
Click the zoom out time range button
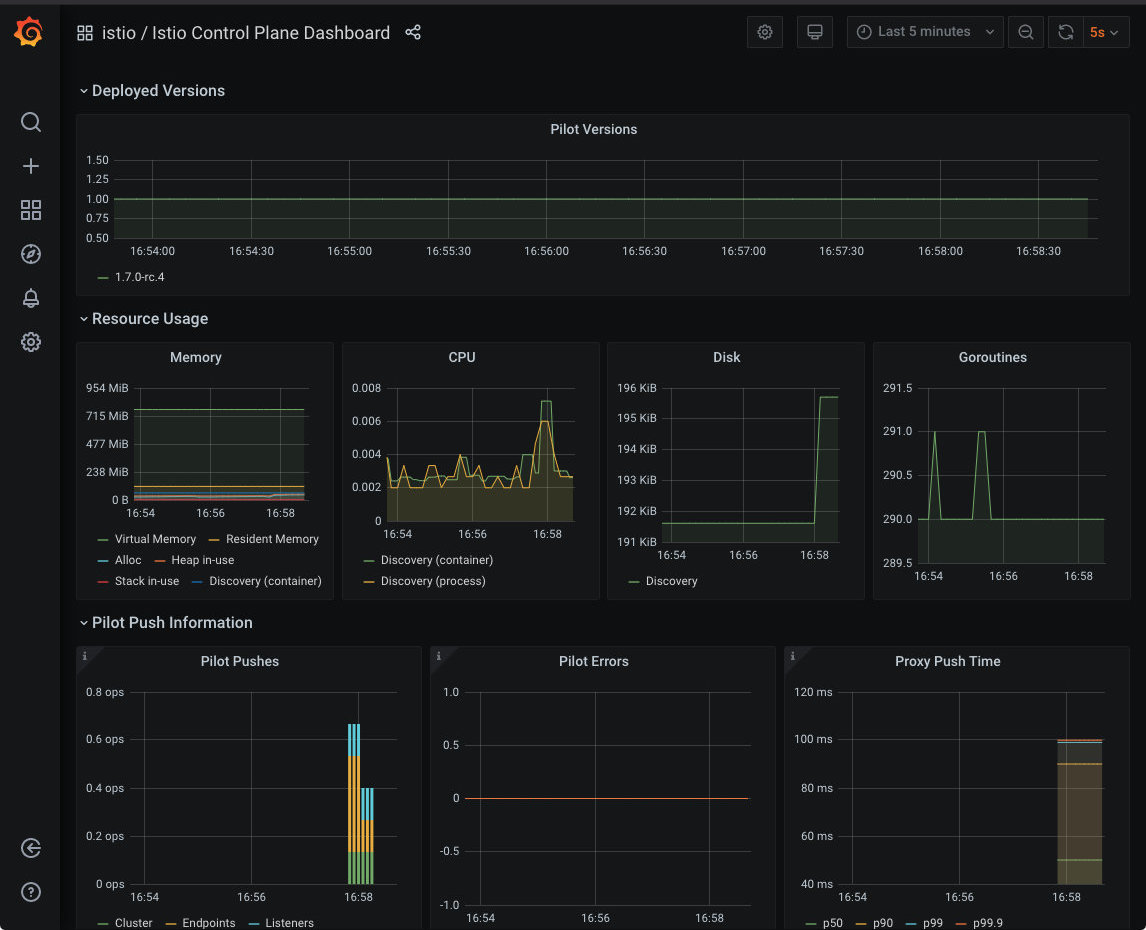coord(1026,32)
